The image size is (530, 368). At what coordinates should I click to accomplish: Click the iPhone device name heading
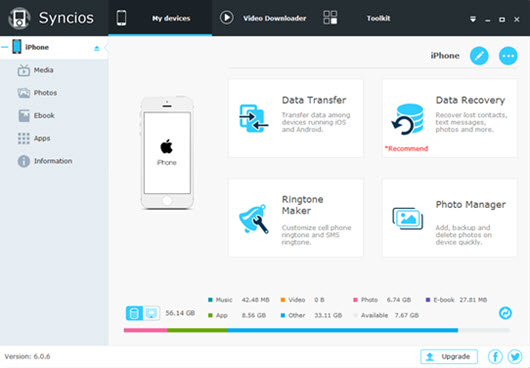(x=445, y=56)
